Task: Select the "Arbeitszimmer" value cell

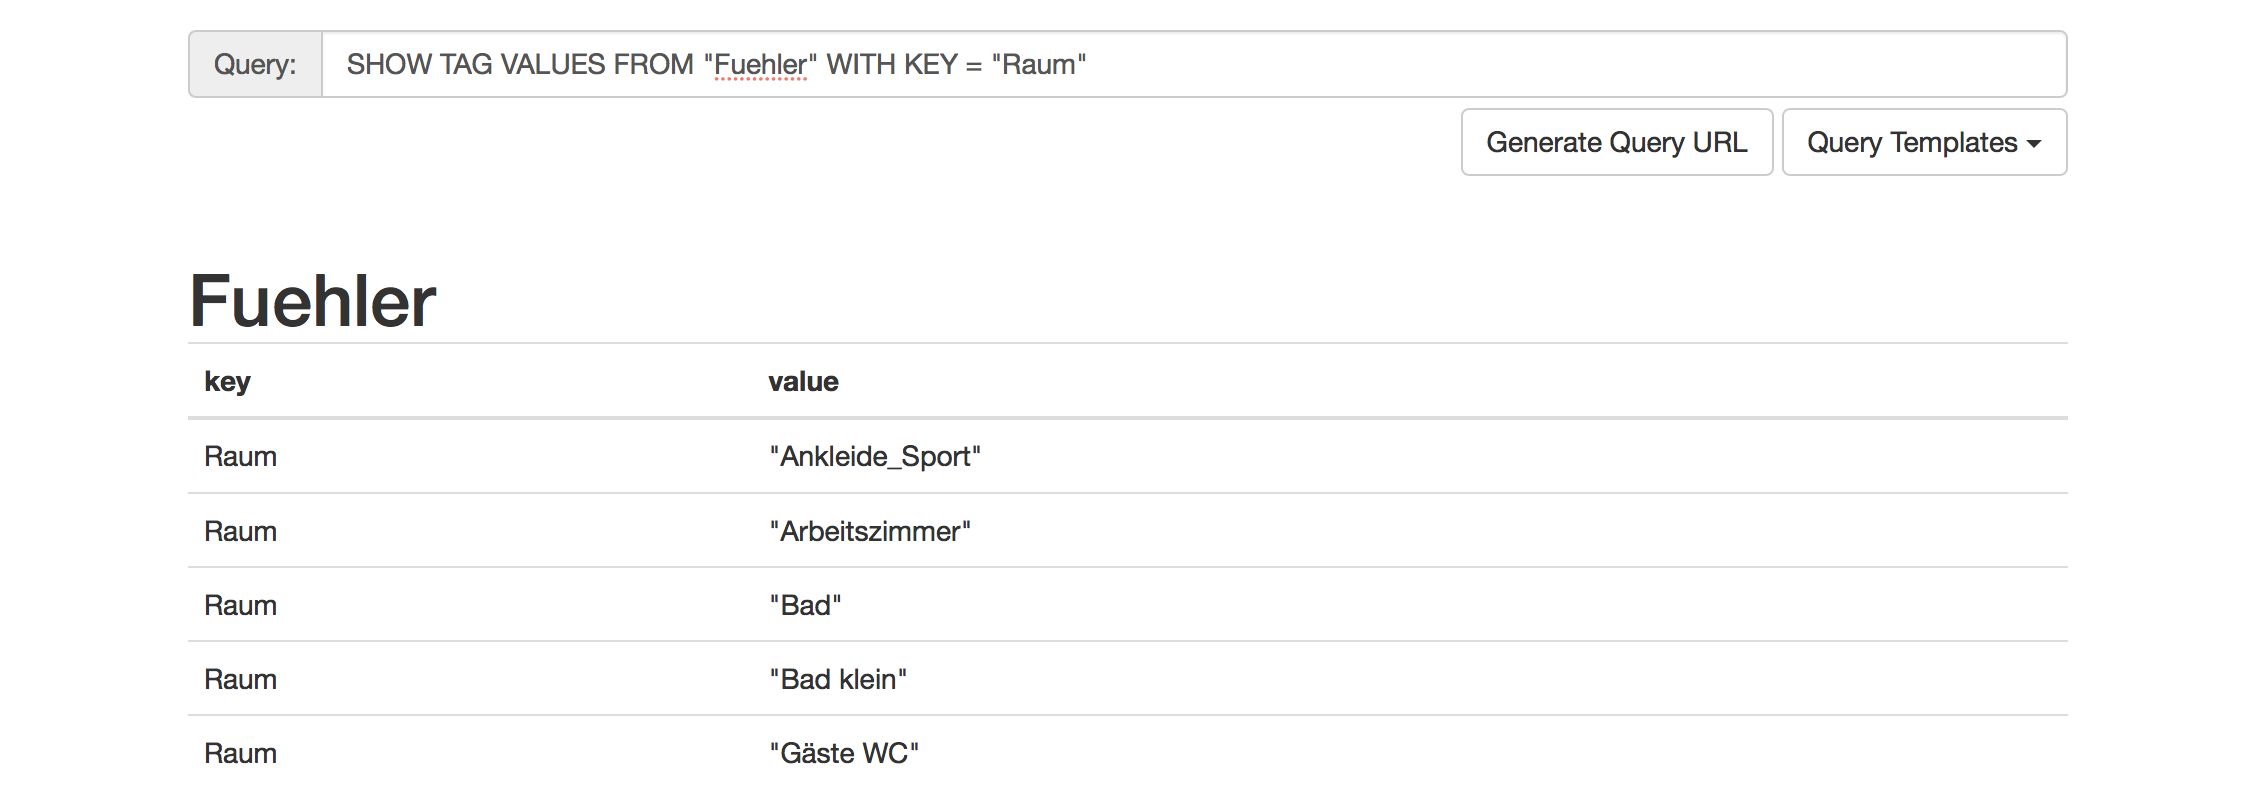Action: [x=870, y=531]
